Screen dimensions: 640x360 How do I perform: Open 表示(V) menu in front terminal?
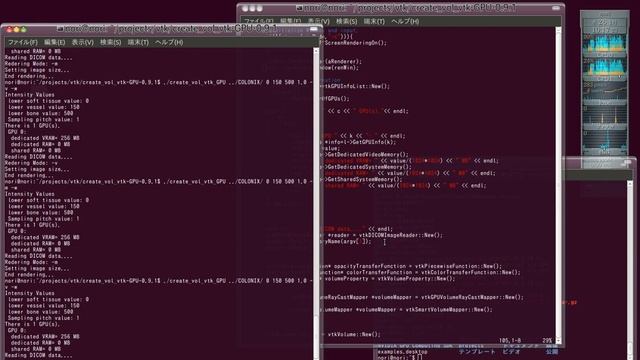click(x=82, y=42)
